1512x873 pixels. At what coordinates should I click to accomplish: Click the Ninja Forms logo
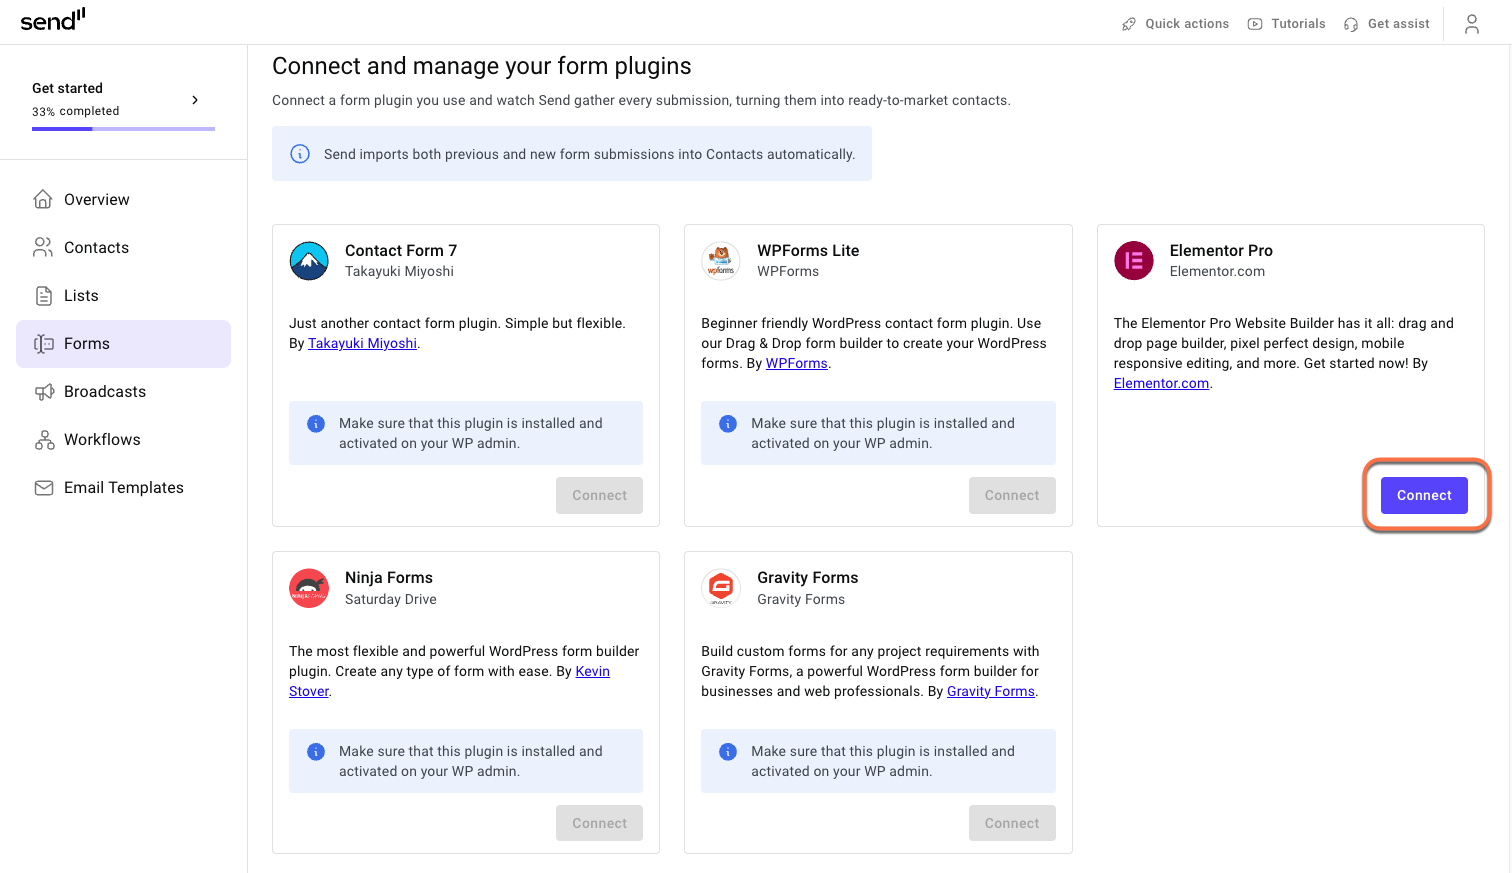coord(309,588)
